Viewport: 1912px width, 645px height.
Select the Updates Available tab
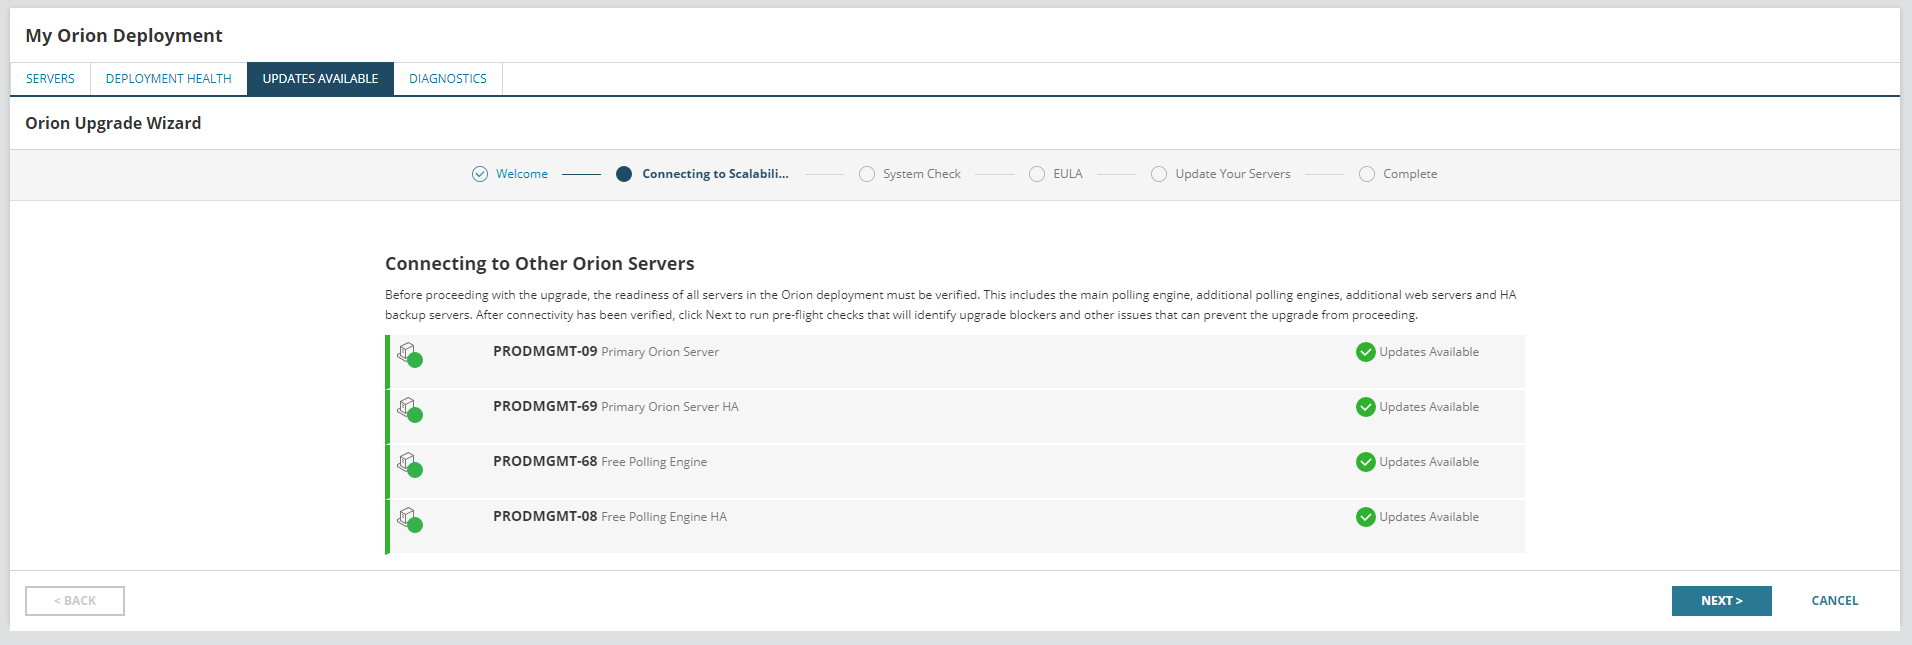pyautogui.click(x=320, y=79)
